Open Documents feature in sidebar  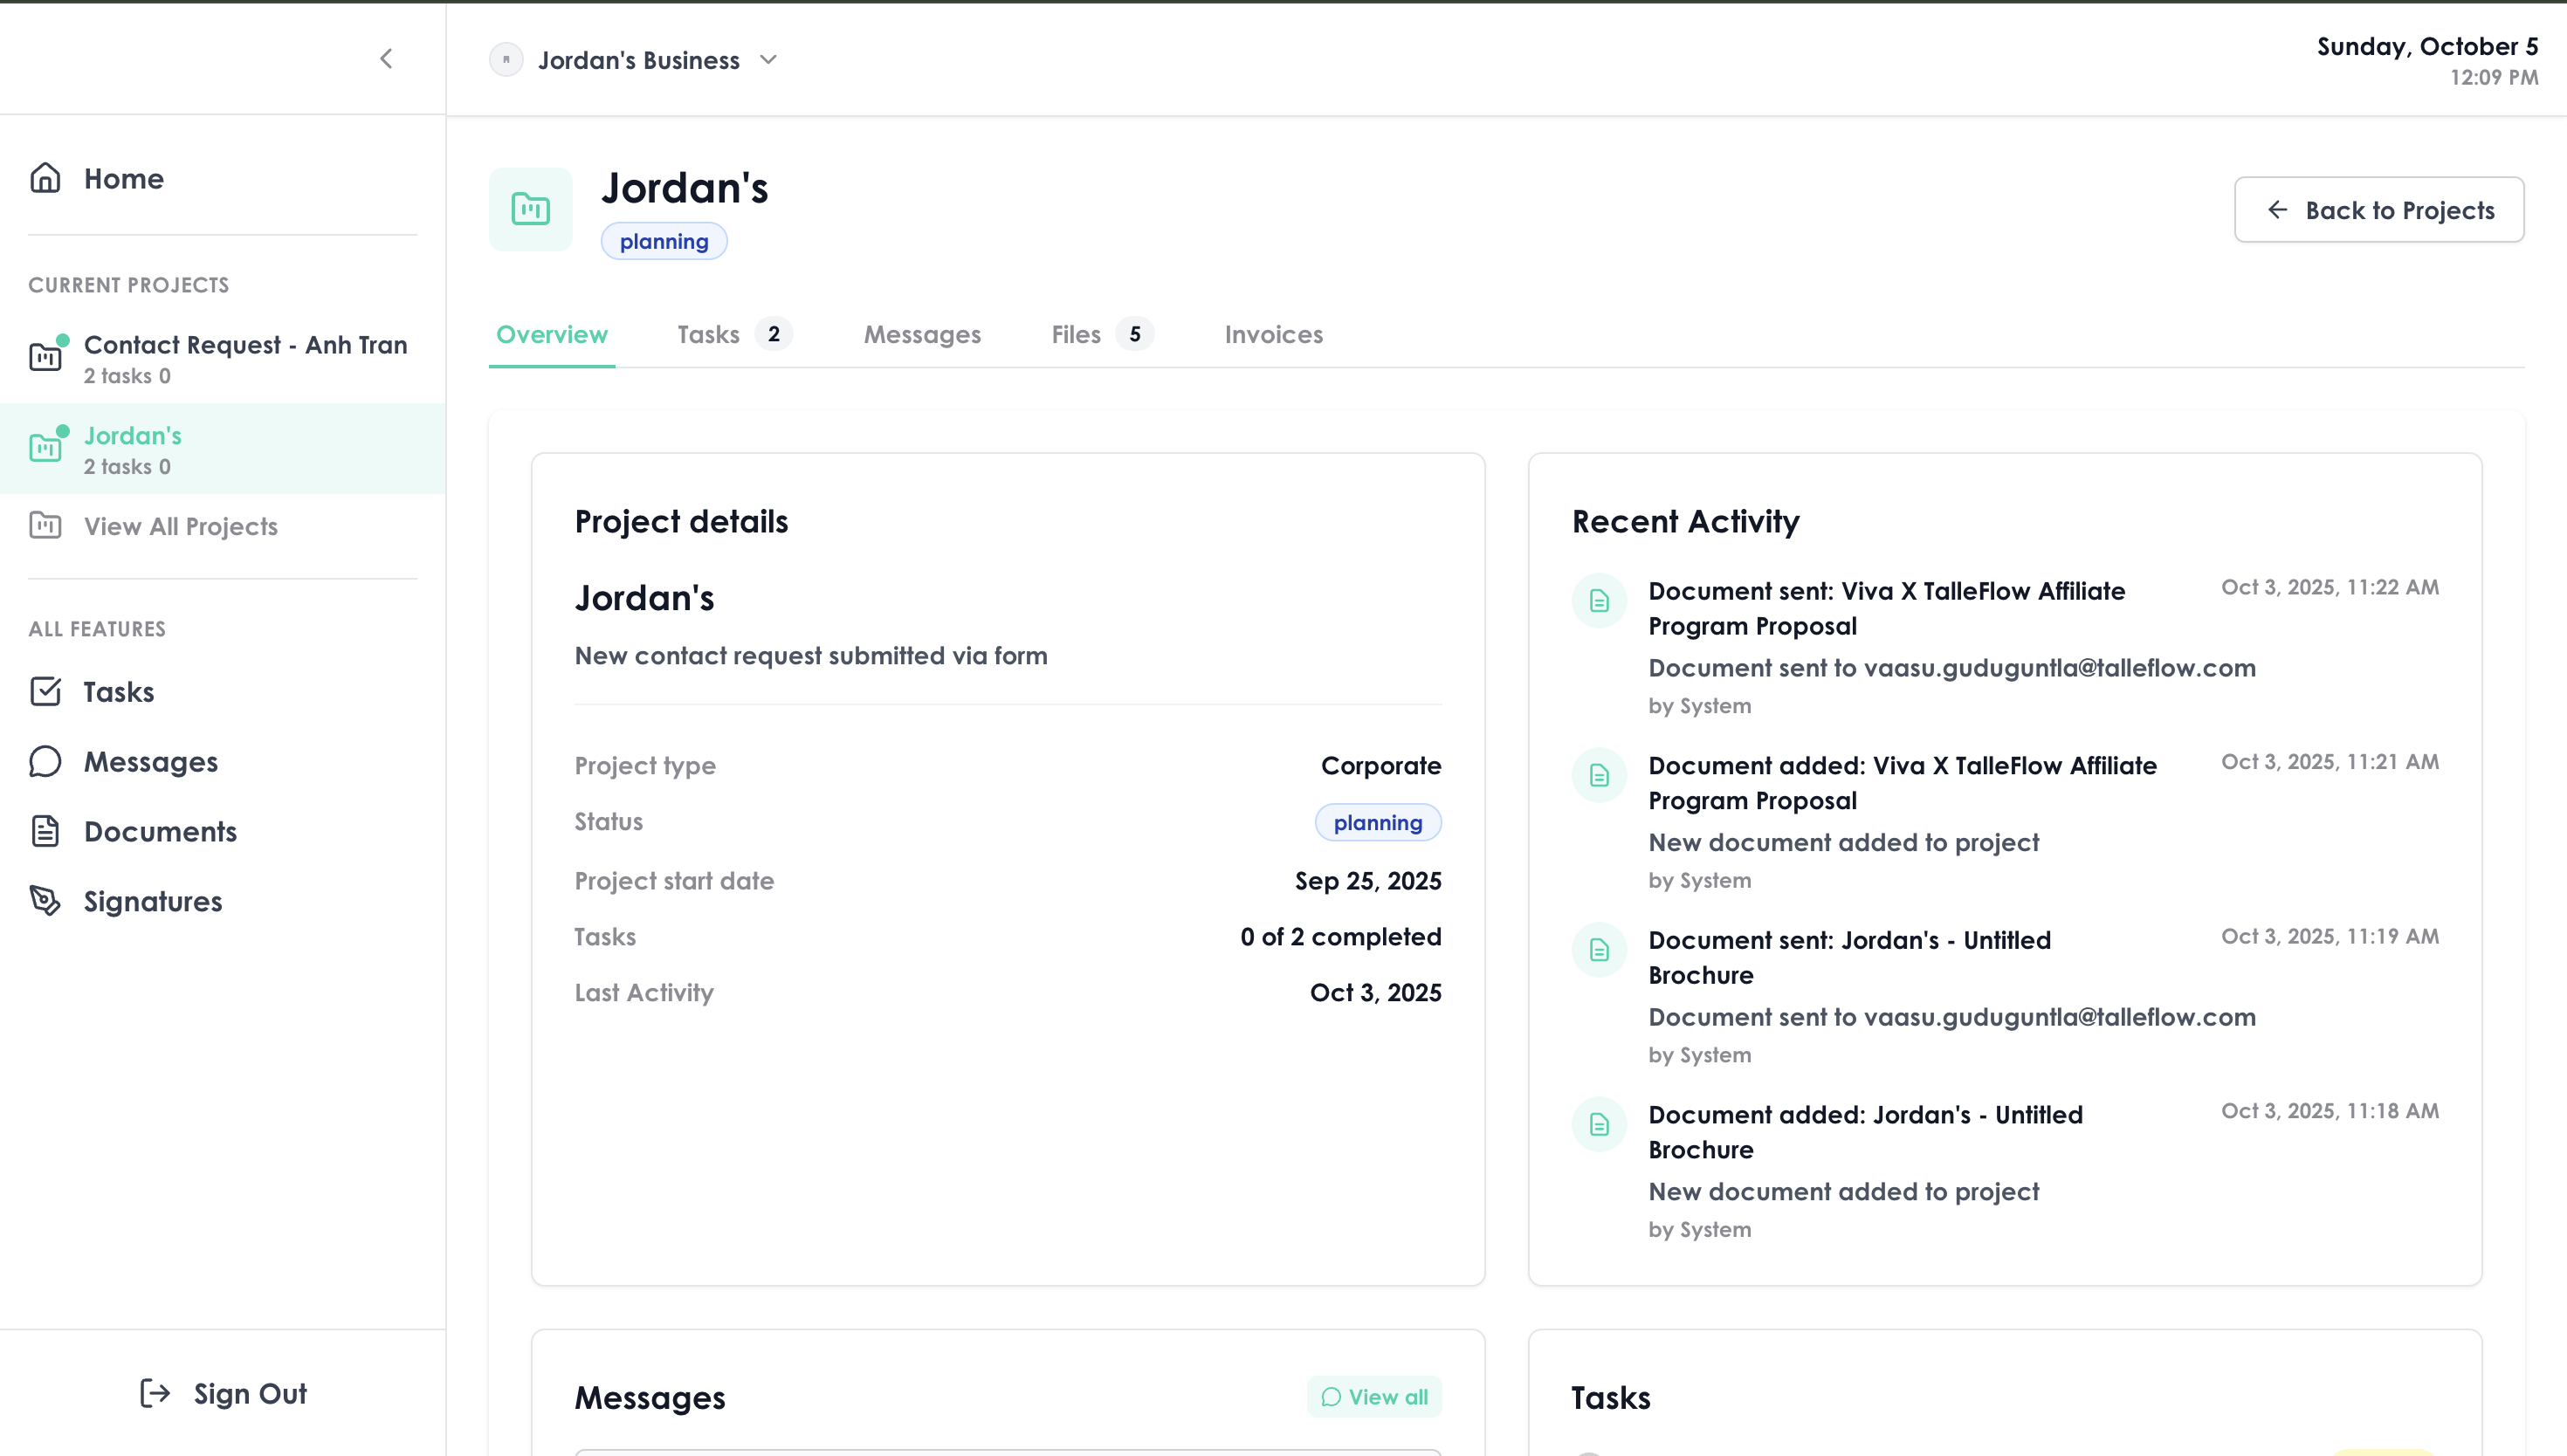160,832
